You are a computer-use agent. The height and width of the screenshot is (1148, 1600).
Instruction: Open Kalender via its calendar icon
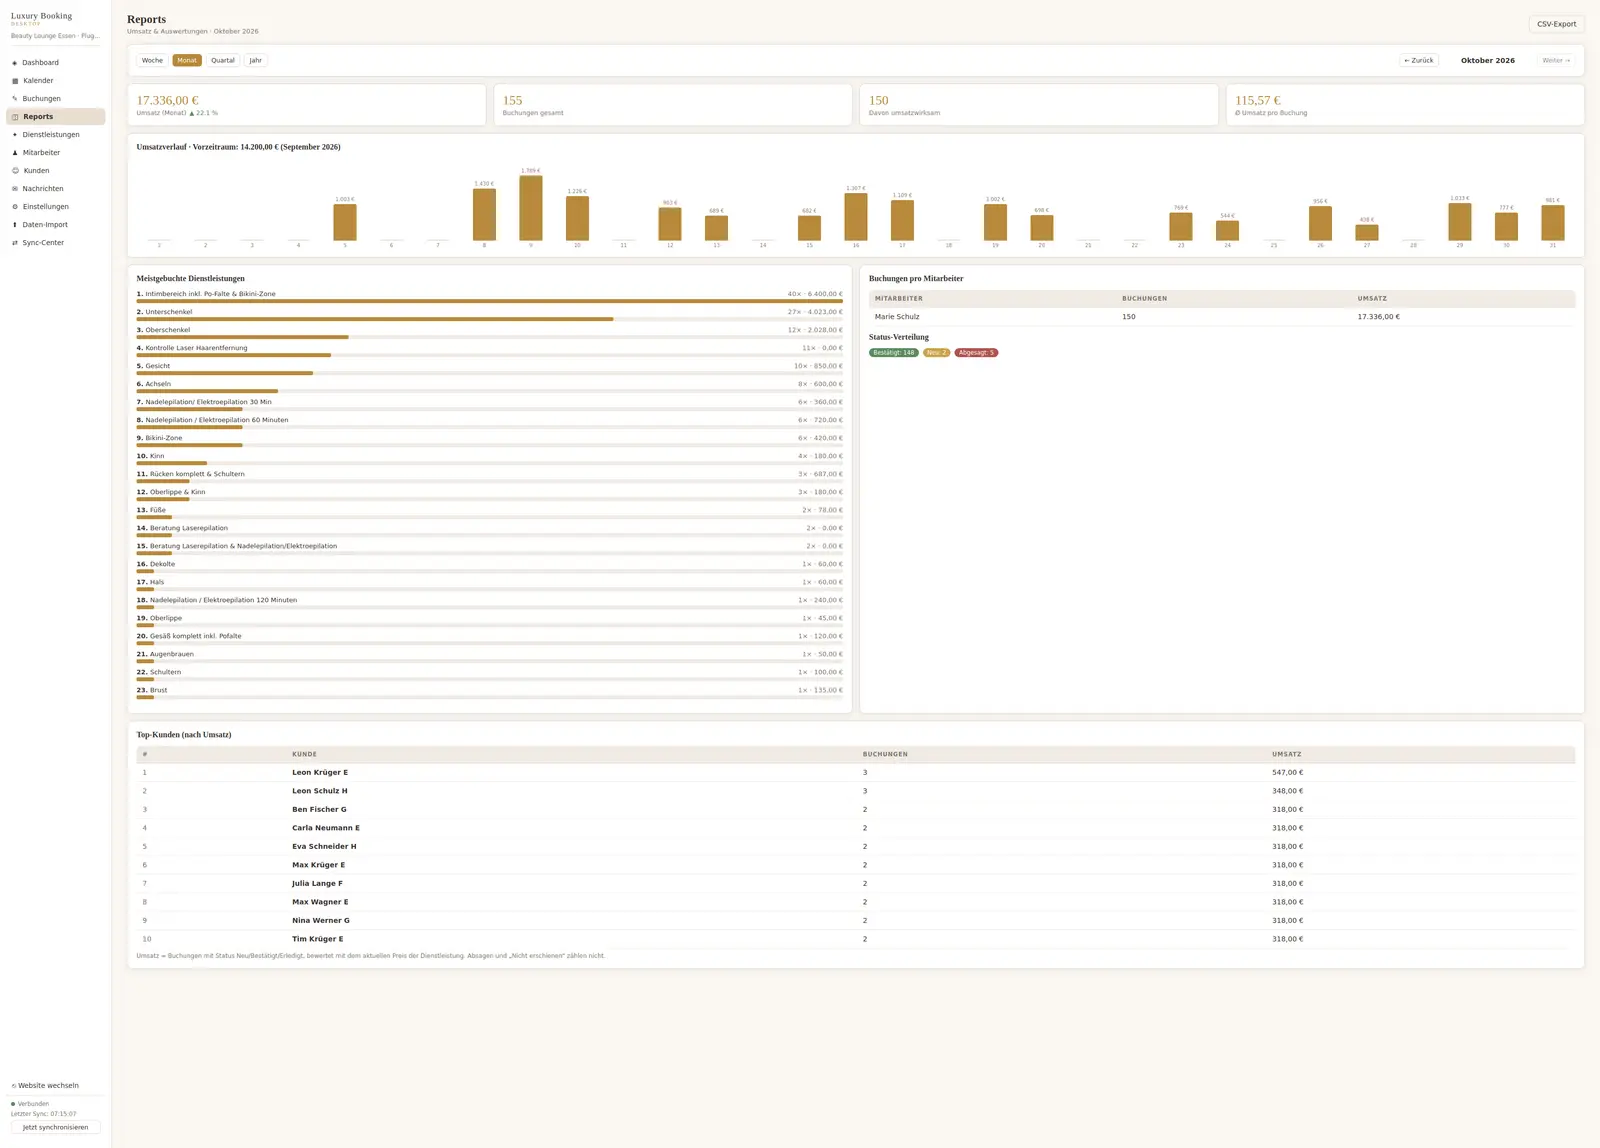pos(15,81)
